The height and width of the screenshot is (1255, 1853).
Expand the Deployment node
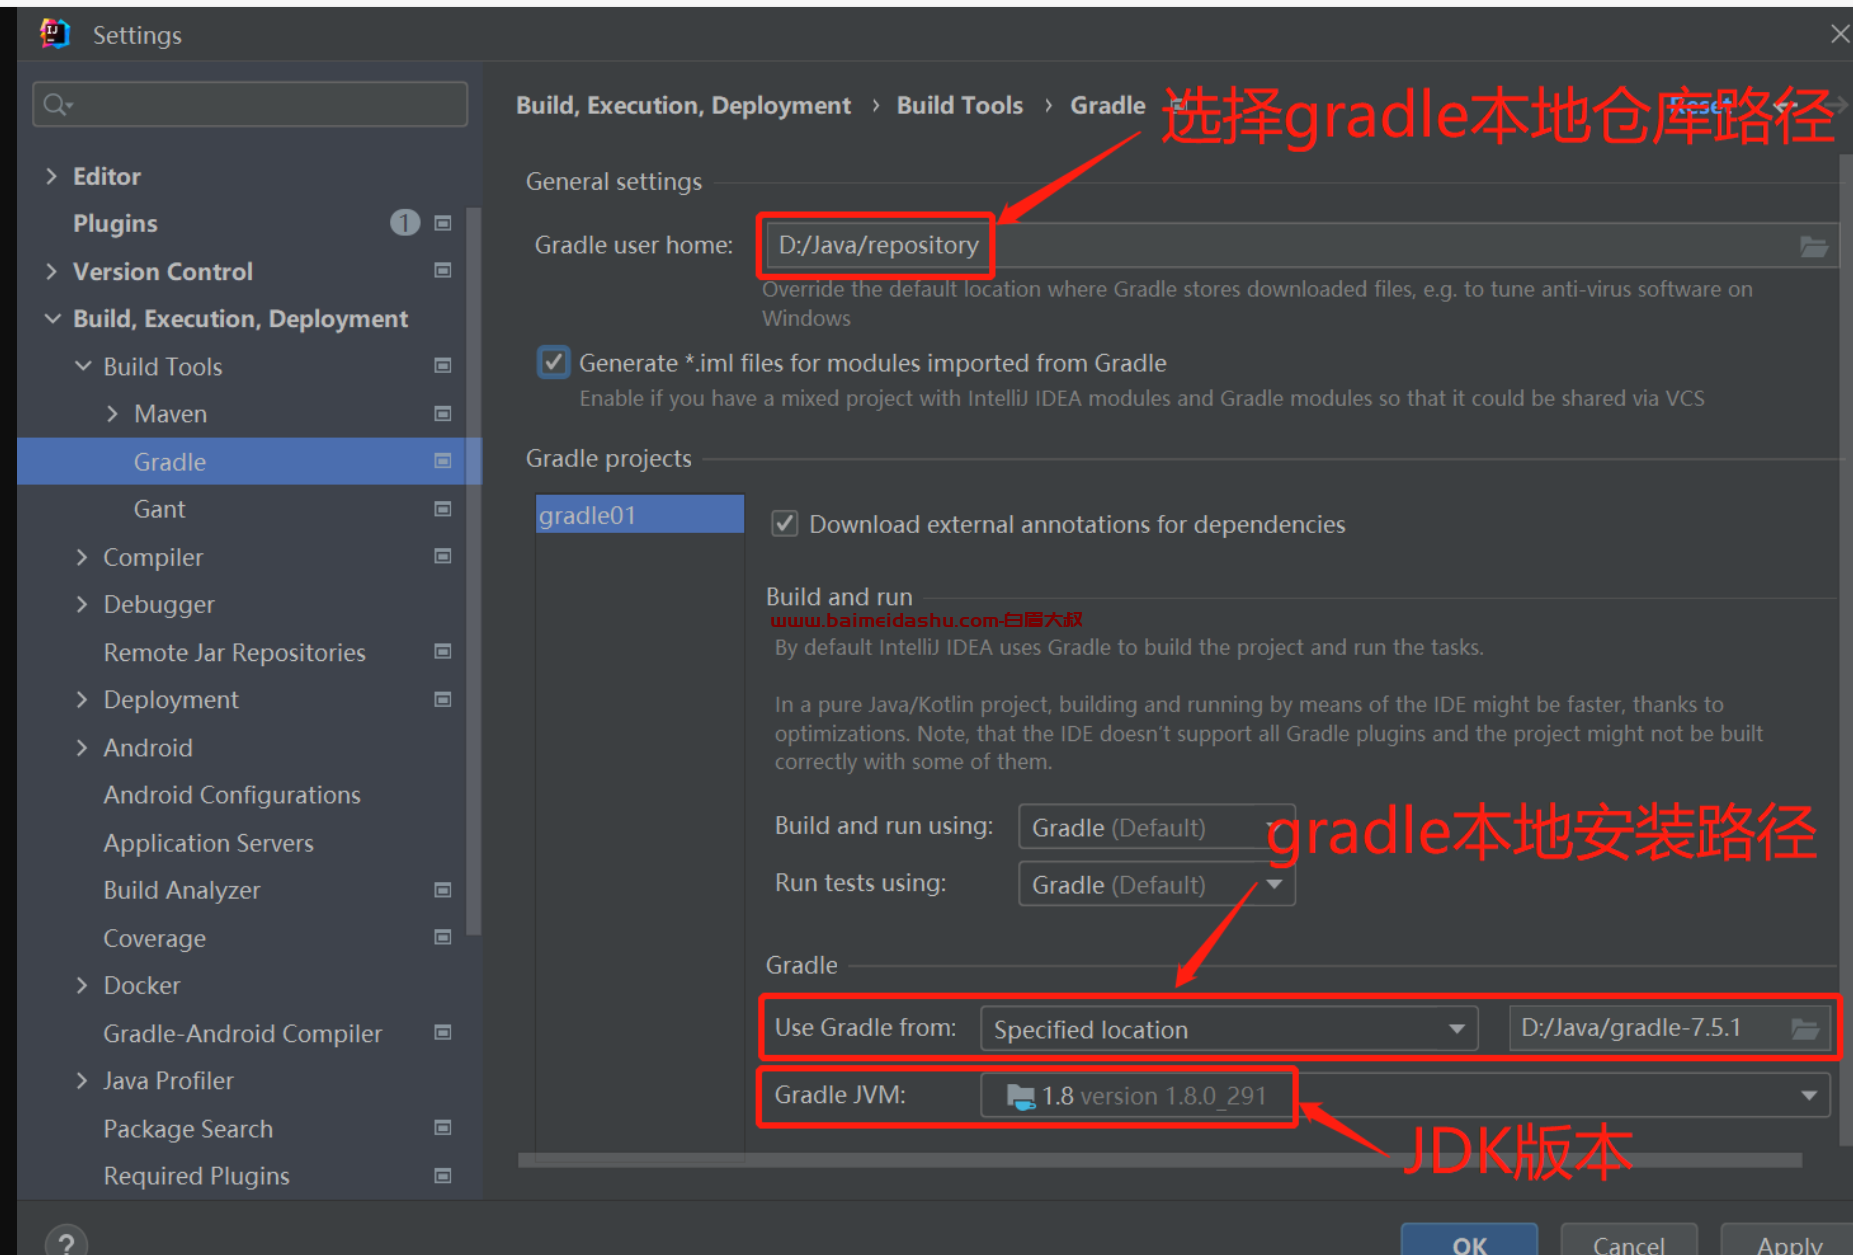82,699
